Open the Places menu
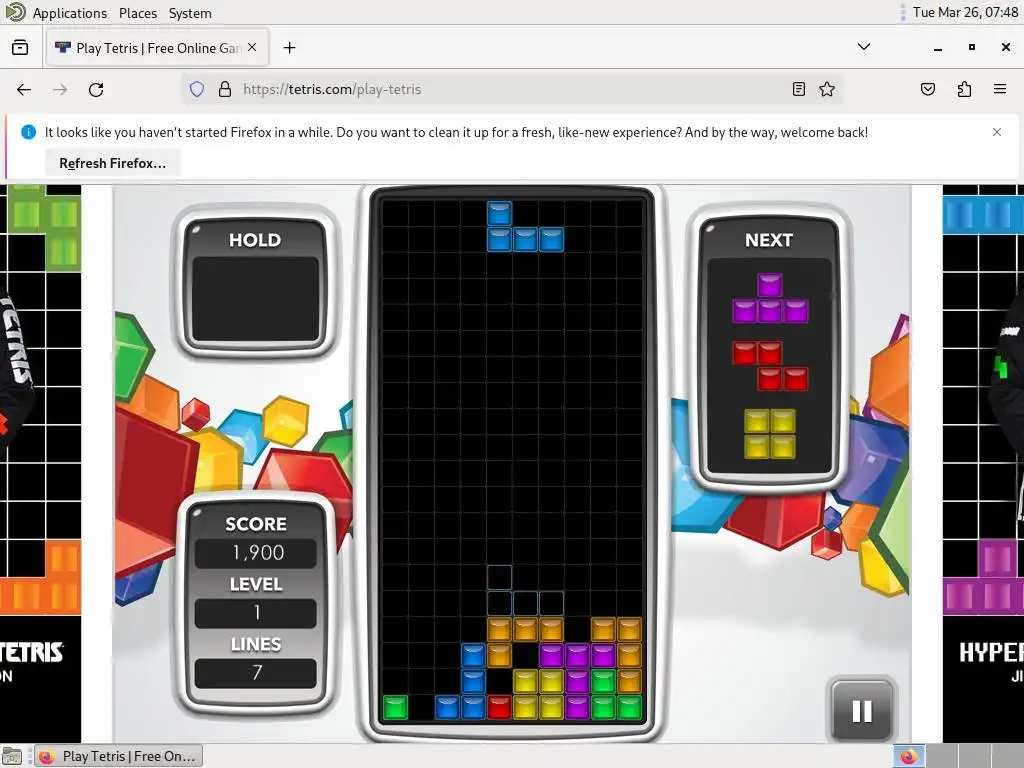The width and height of the screenshot is (1024, 768). (138, 13)
